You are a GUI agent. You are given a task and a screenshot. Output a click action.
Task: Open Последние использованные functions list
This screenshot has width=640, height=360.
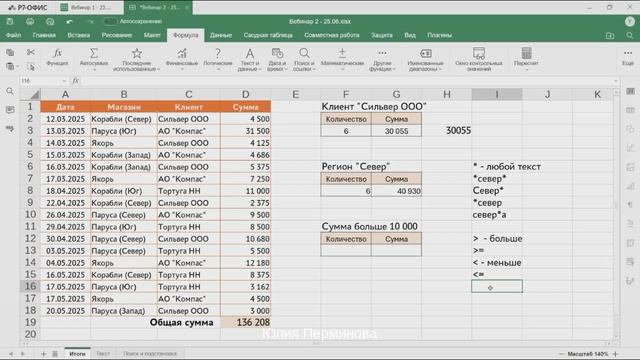click(137, 59)
